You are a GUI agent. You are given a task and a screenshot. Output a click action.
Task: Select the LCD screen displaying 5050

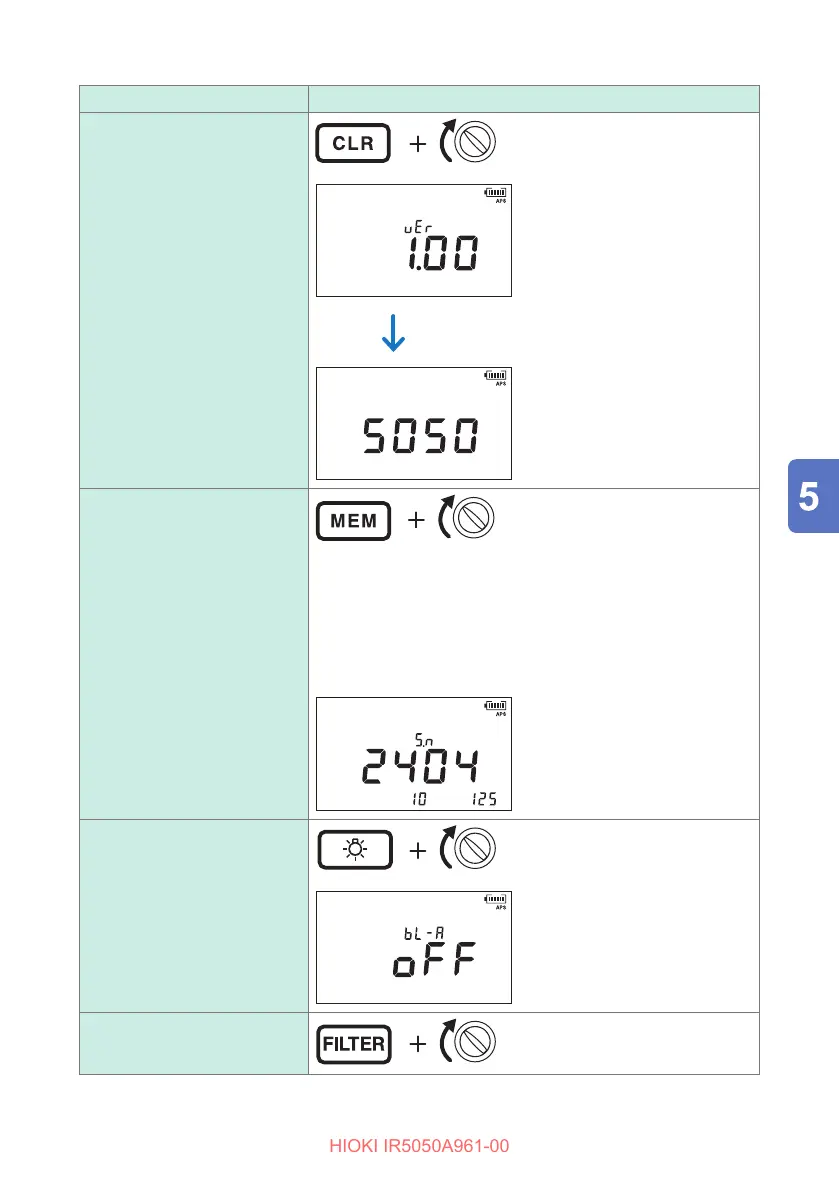414,423
